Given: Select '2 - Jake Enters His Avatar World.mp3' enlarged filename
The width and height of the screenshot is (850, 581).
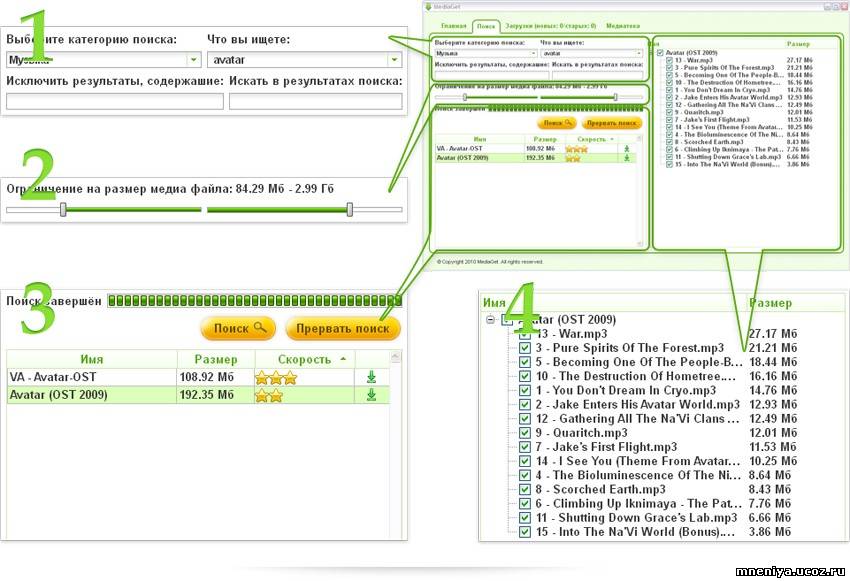Looking at the screenshot, I should point(638,404).
